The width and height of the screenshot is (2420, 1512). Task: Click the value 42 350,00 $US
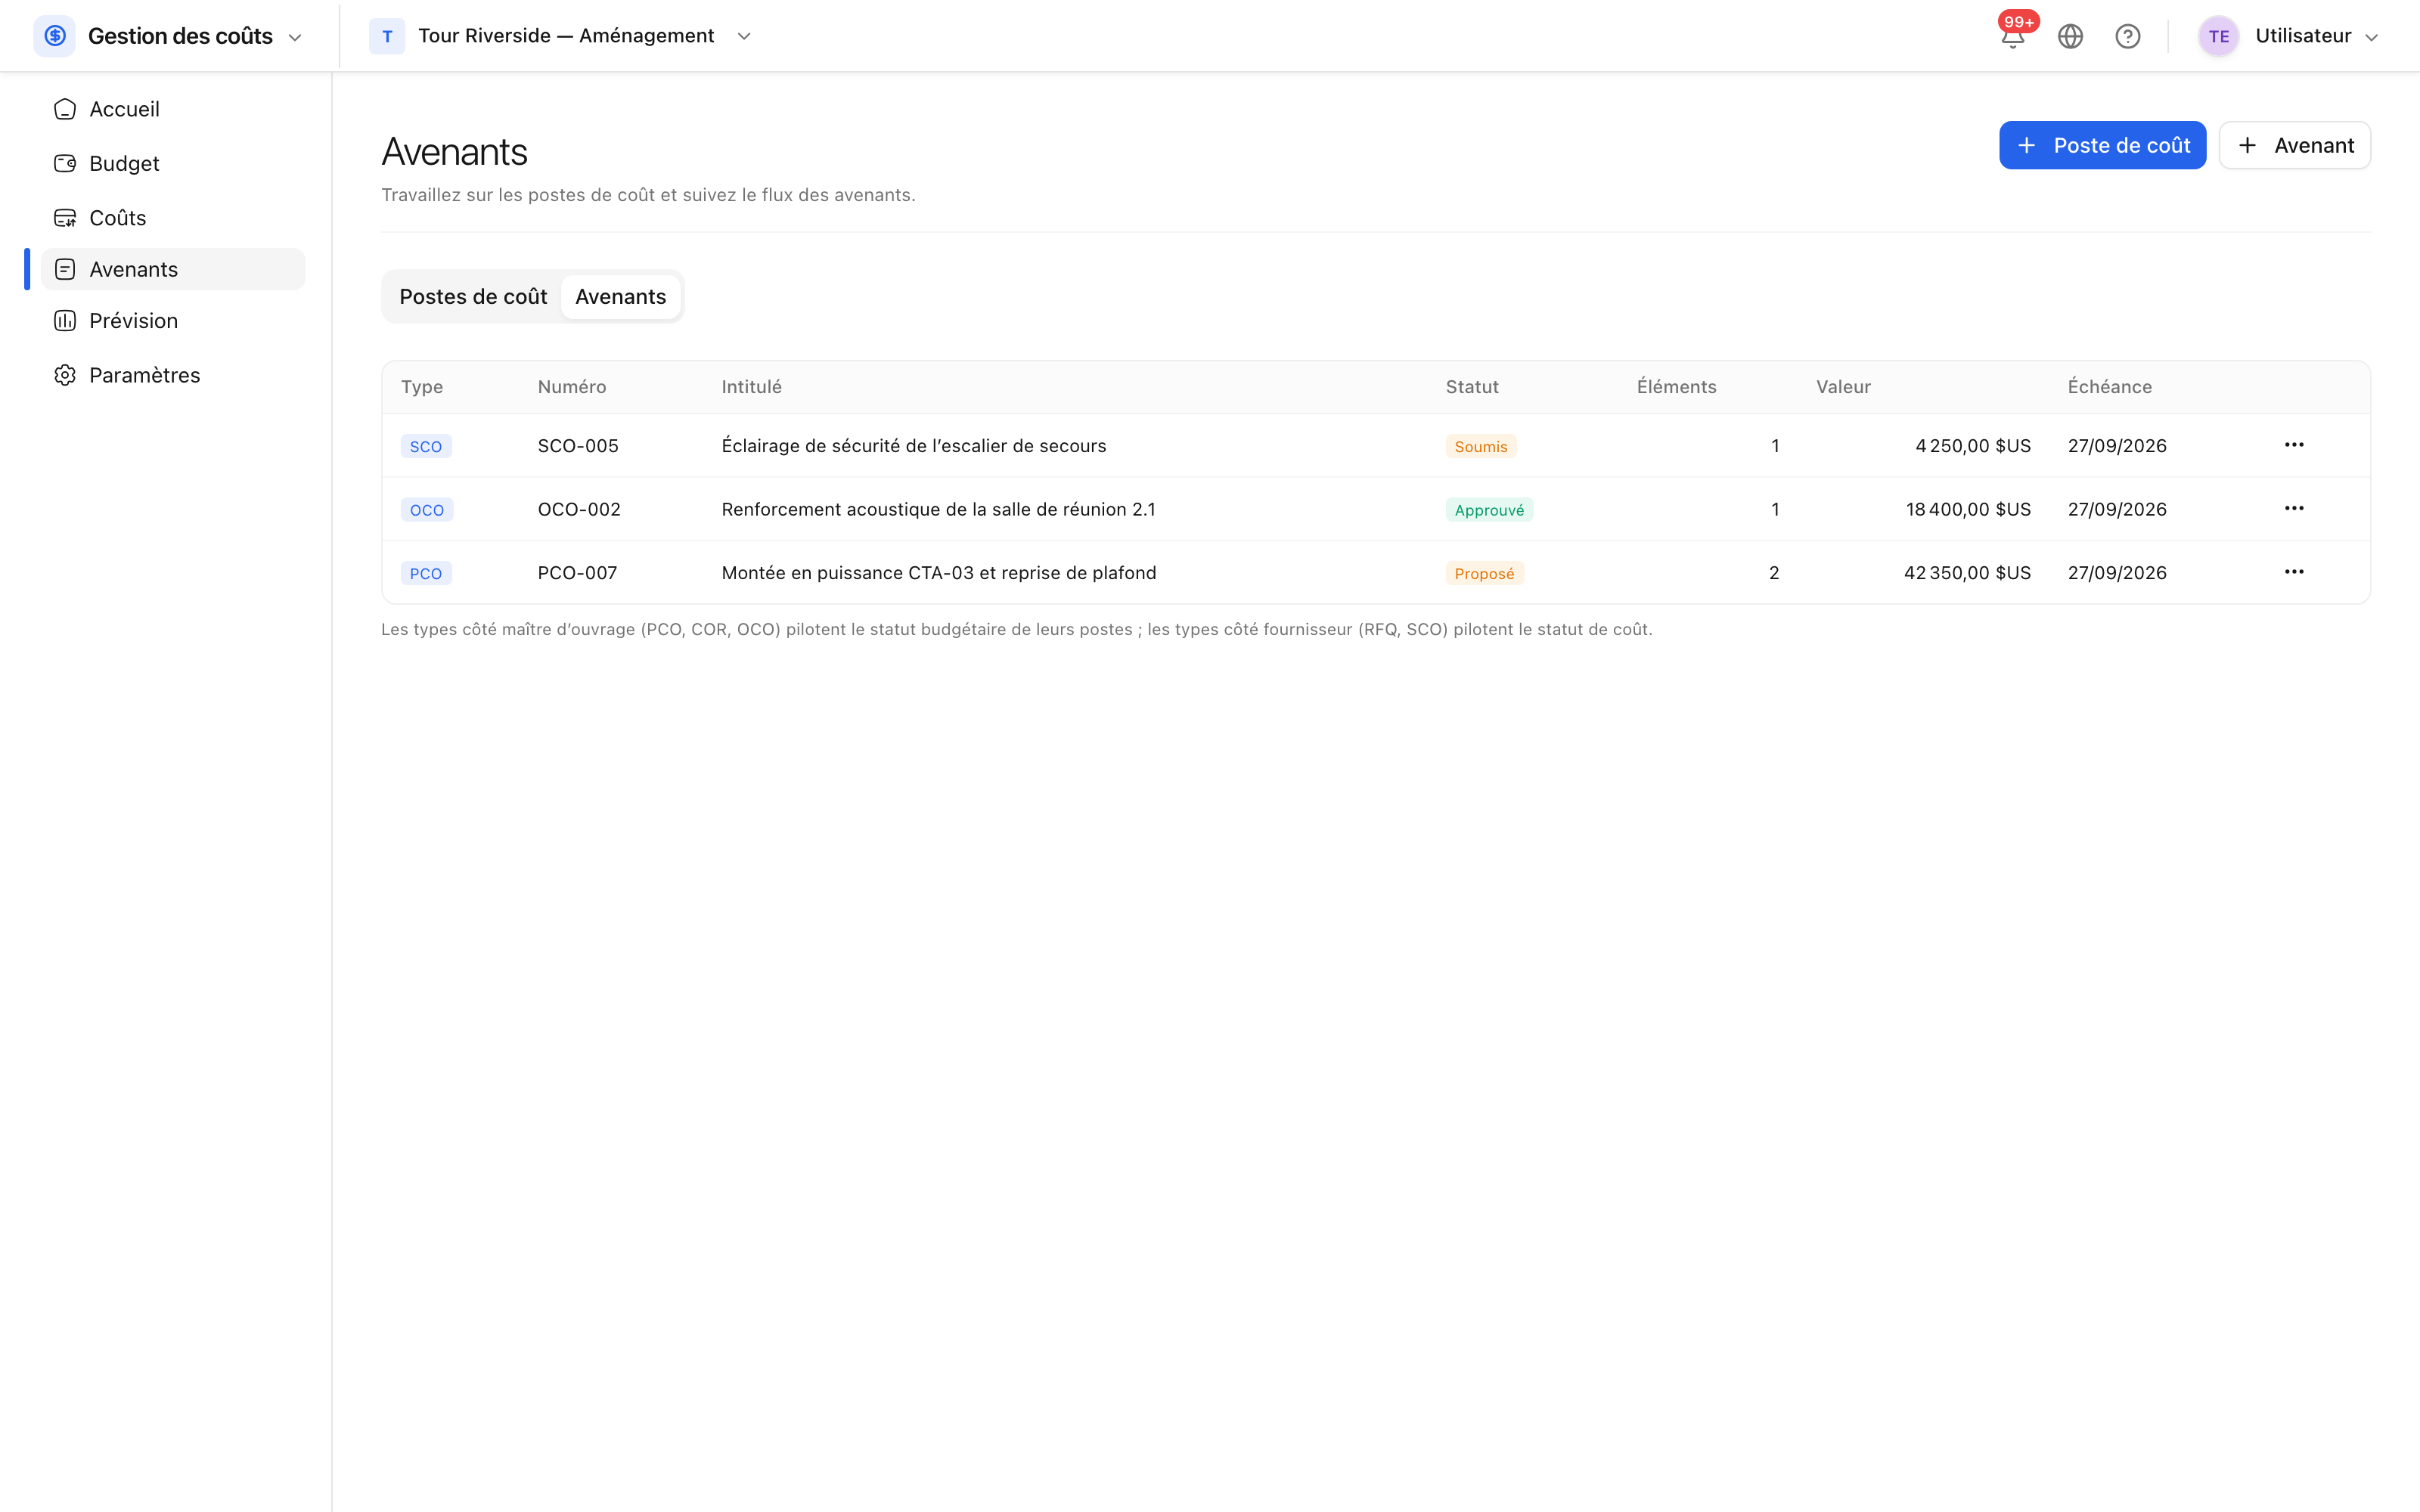(x=1967, y=573)
